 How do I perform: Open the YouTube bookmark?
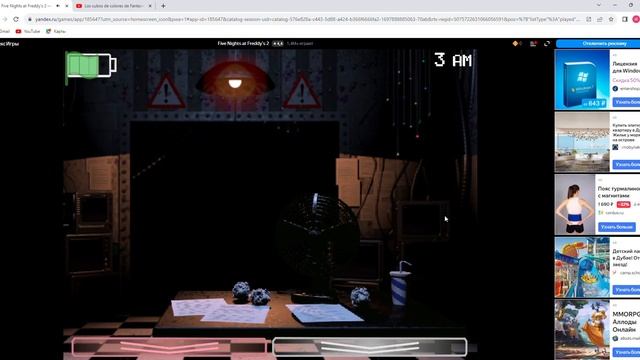tap(28, 31)
